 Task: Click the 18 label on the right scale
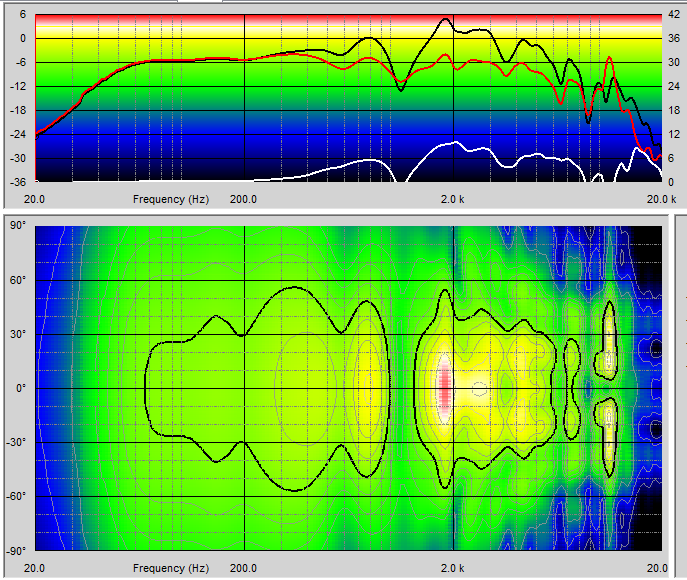pos(674,110)
